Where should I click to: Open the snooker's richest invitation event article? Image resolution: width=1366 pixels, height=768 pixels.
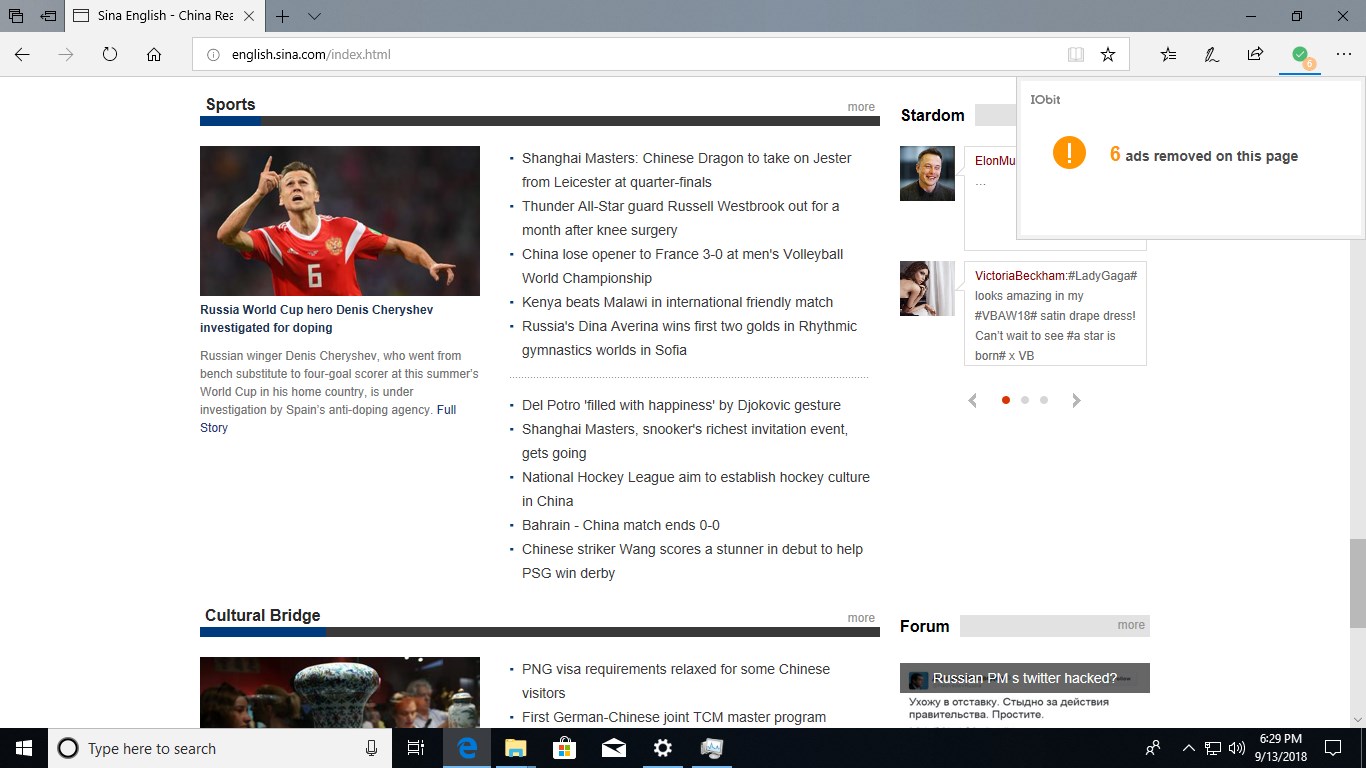(685, 441)
